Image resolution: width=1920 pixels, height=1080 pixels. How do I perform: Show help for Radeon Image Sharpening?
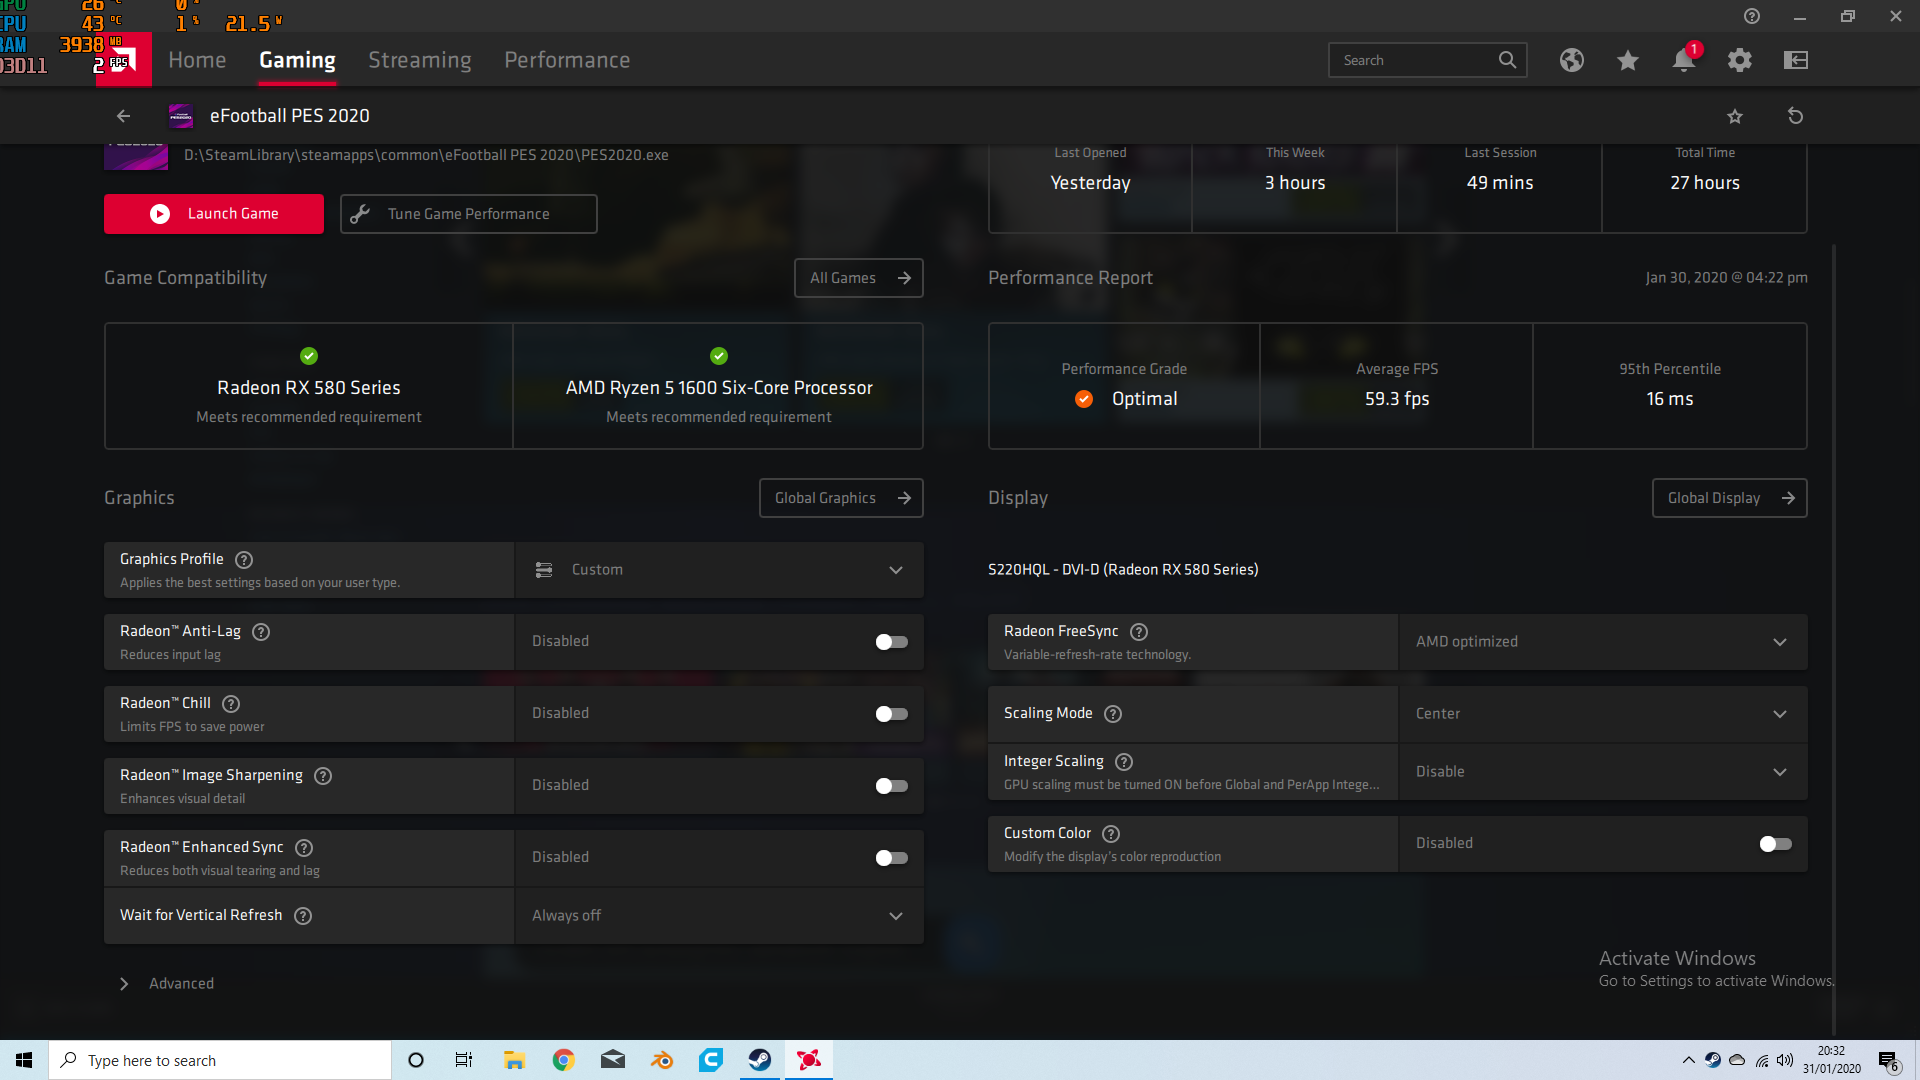323,776
